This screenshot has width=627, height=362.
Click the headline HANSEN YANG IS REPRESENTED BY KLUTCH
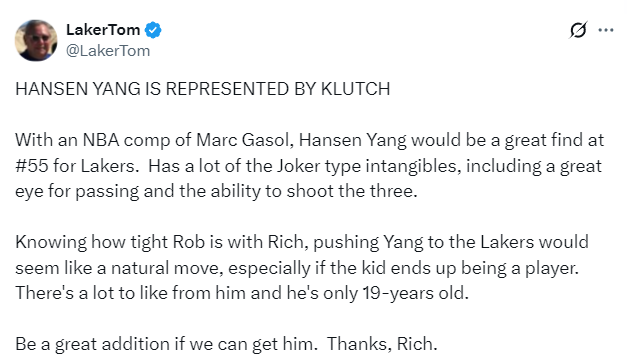[x=202, y=89]
